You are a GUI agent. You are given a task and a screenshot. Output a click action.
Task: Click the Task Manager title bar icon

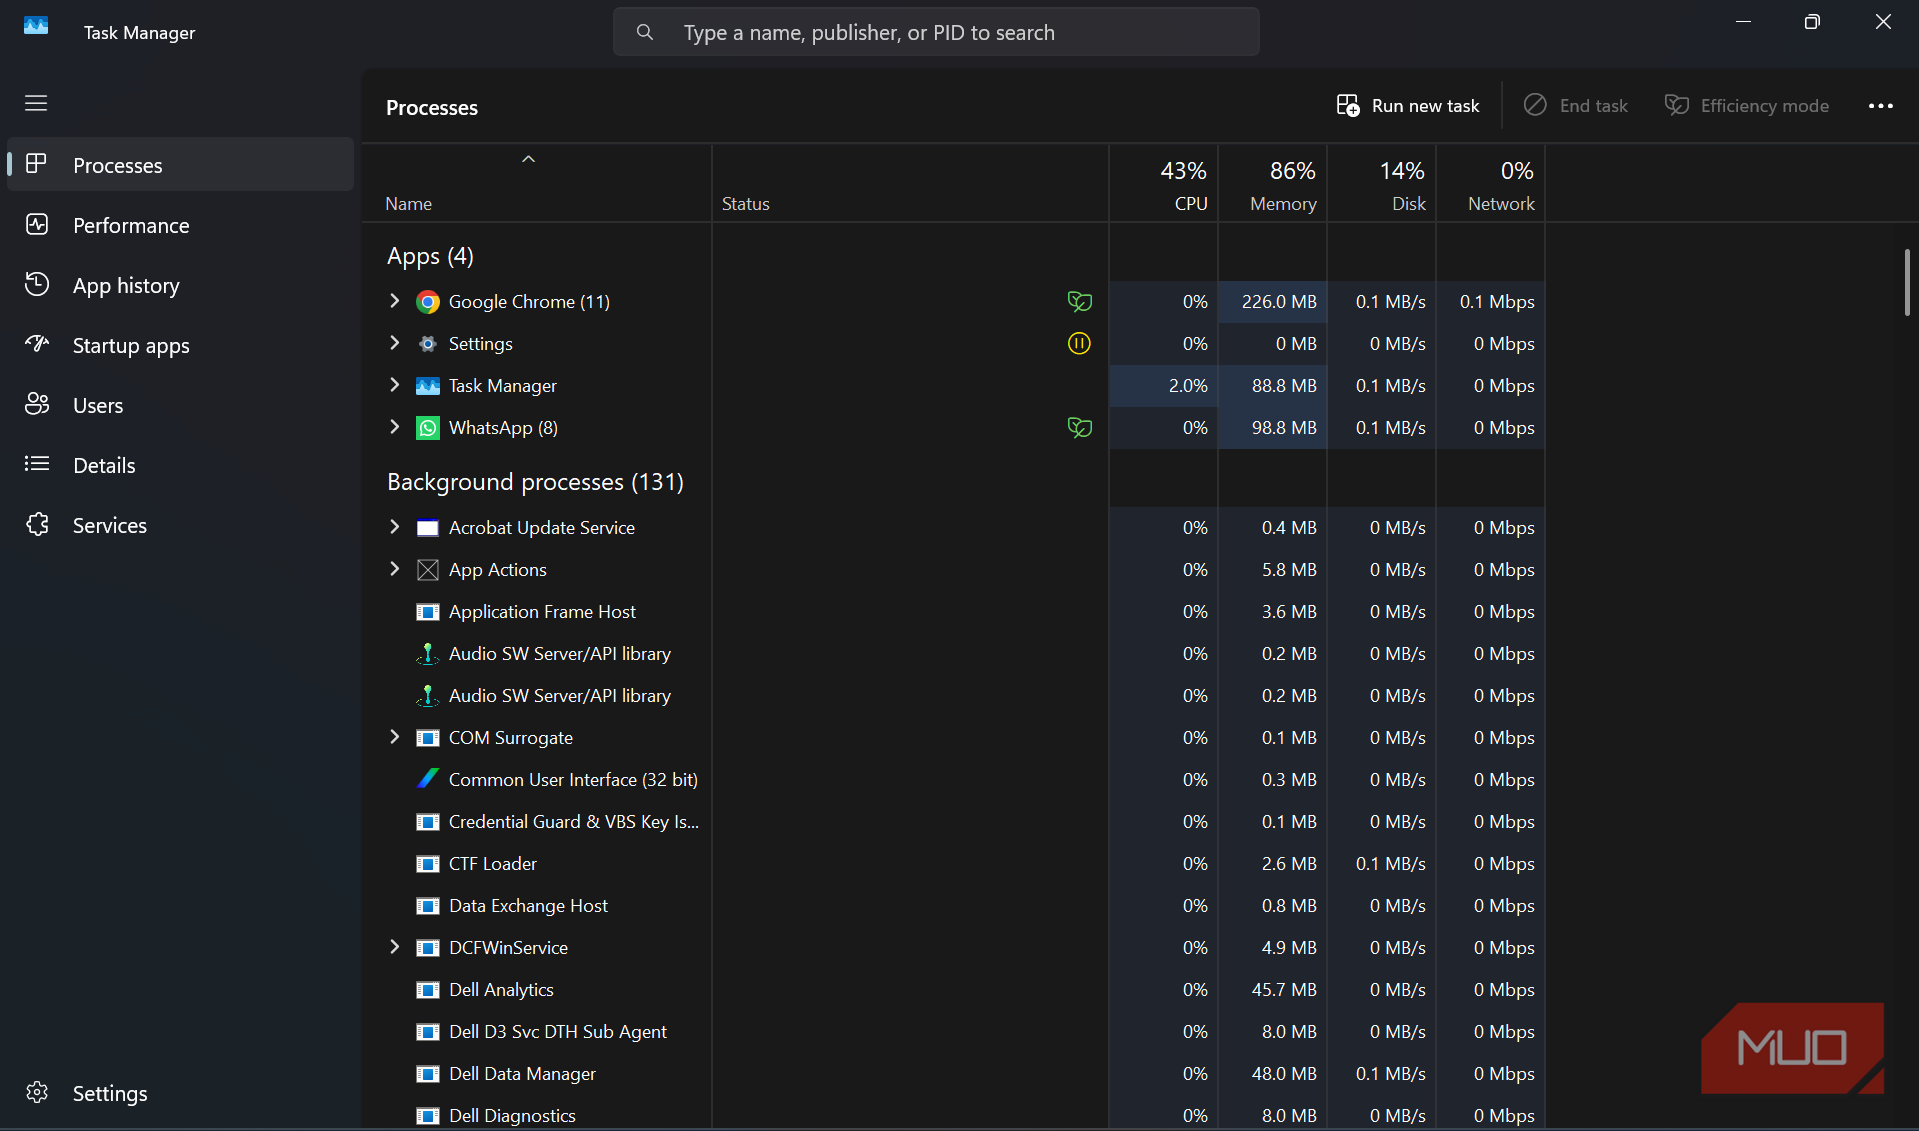point(36,26)
